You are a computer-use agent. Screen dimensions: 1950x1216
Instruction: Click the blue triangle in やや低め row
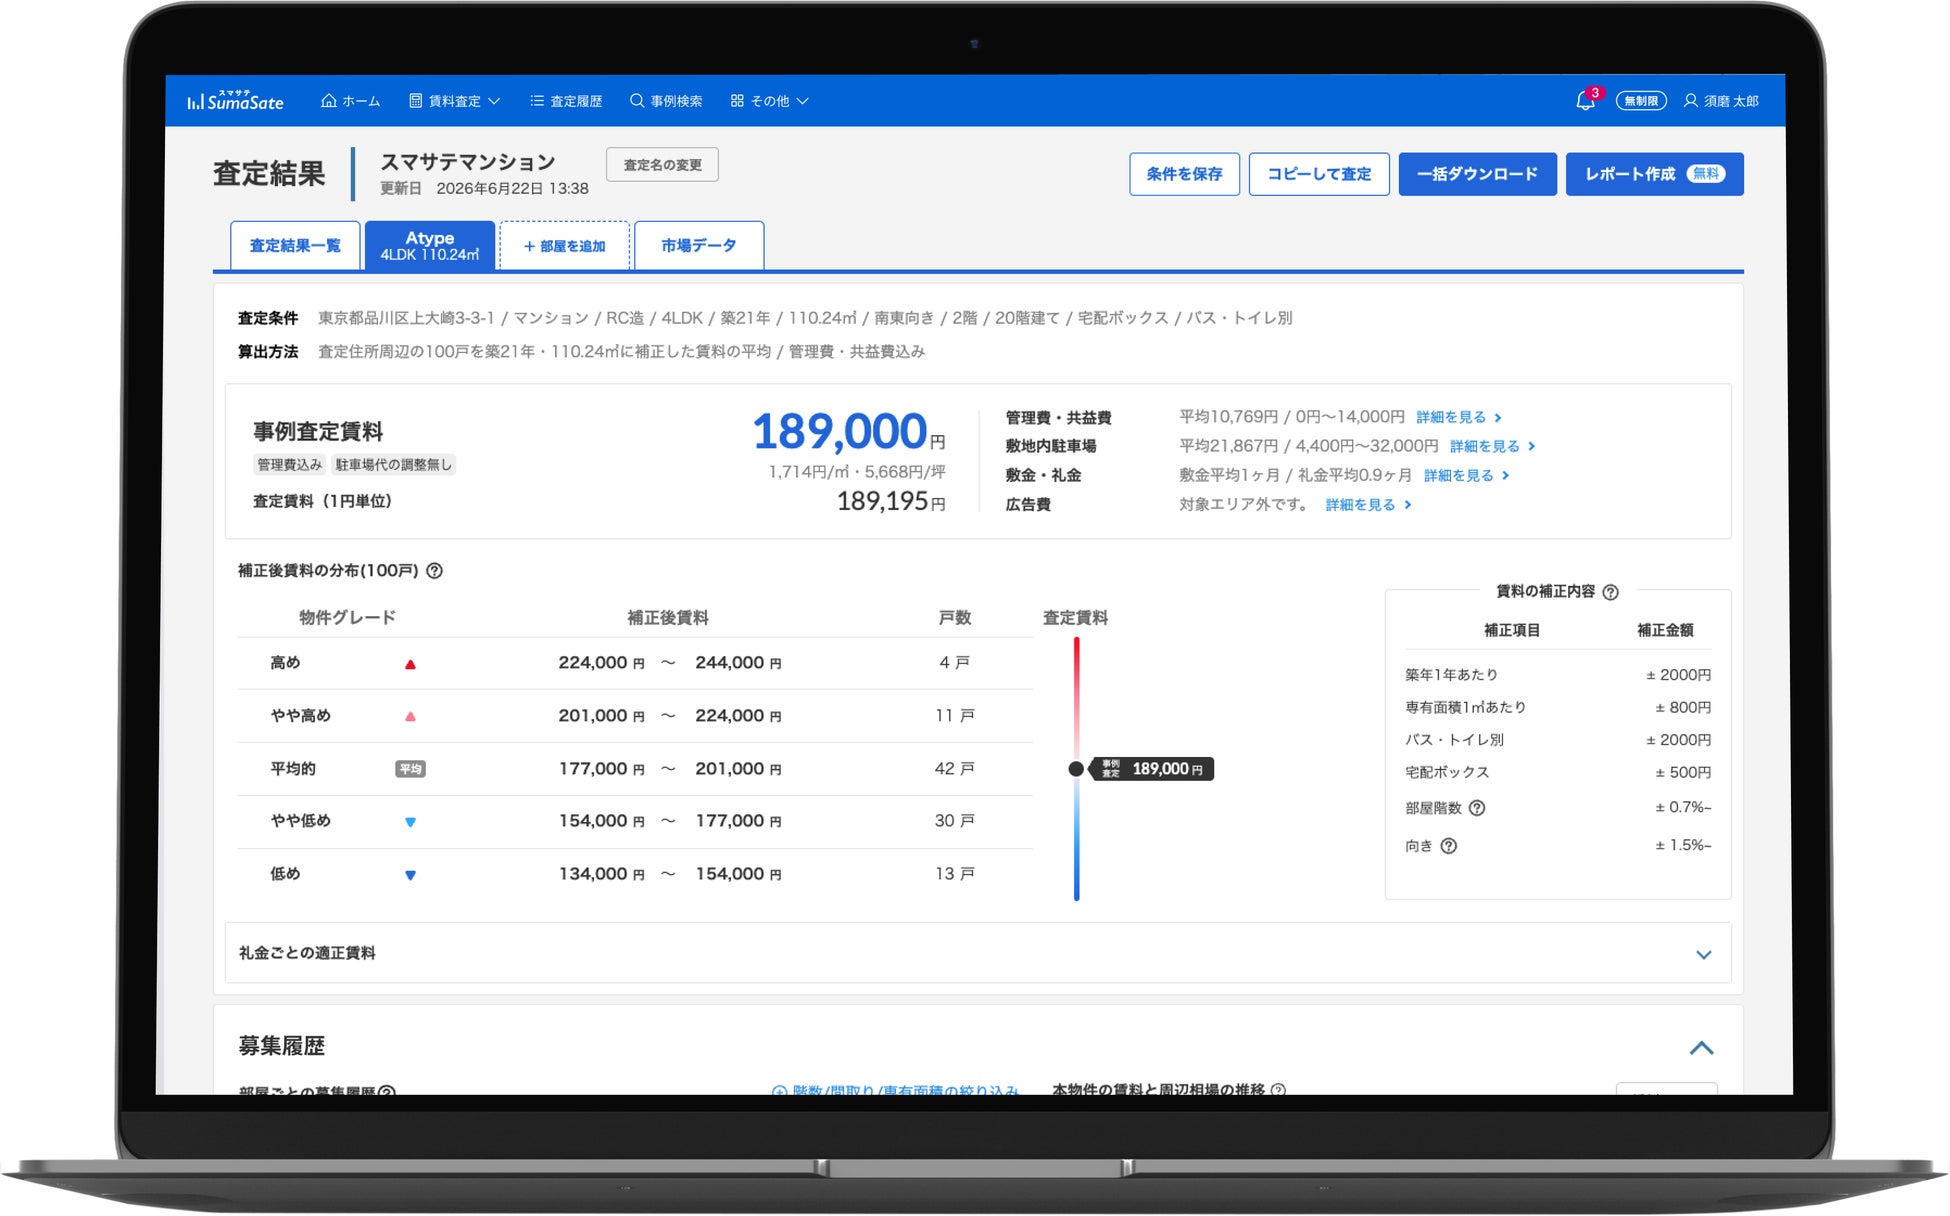[410, 822]
